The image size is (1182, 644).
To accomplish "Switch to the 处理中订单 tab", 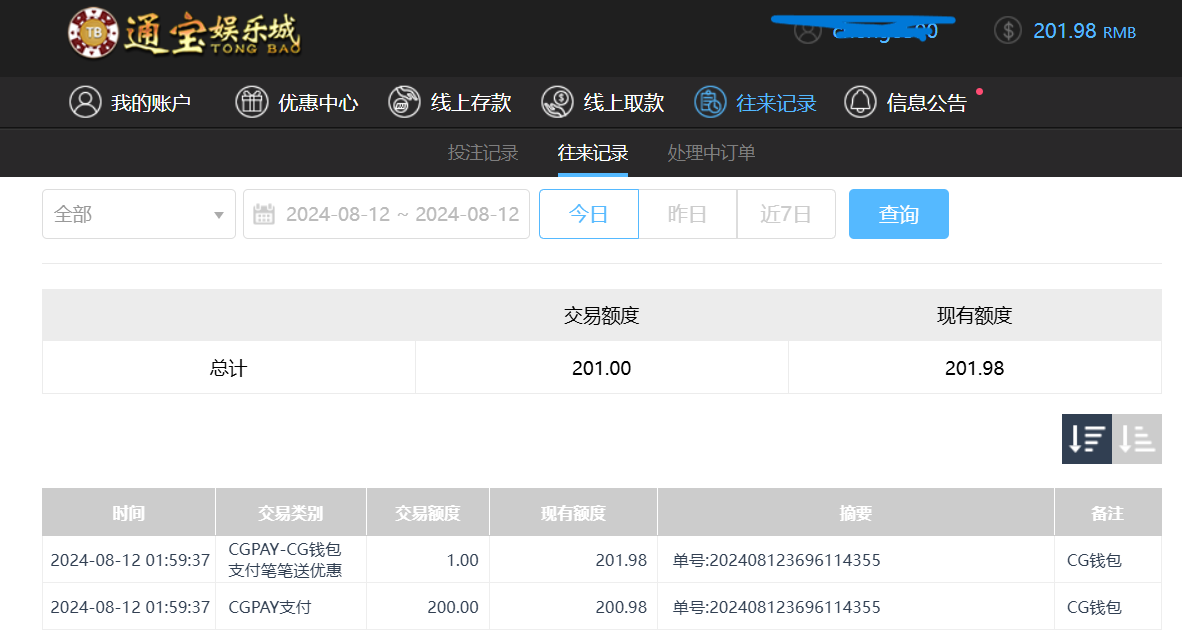I will (711, 153).
